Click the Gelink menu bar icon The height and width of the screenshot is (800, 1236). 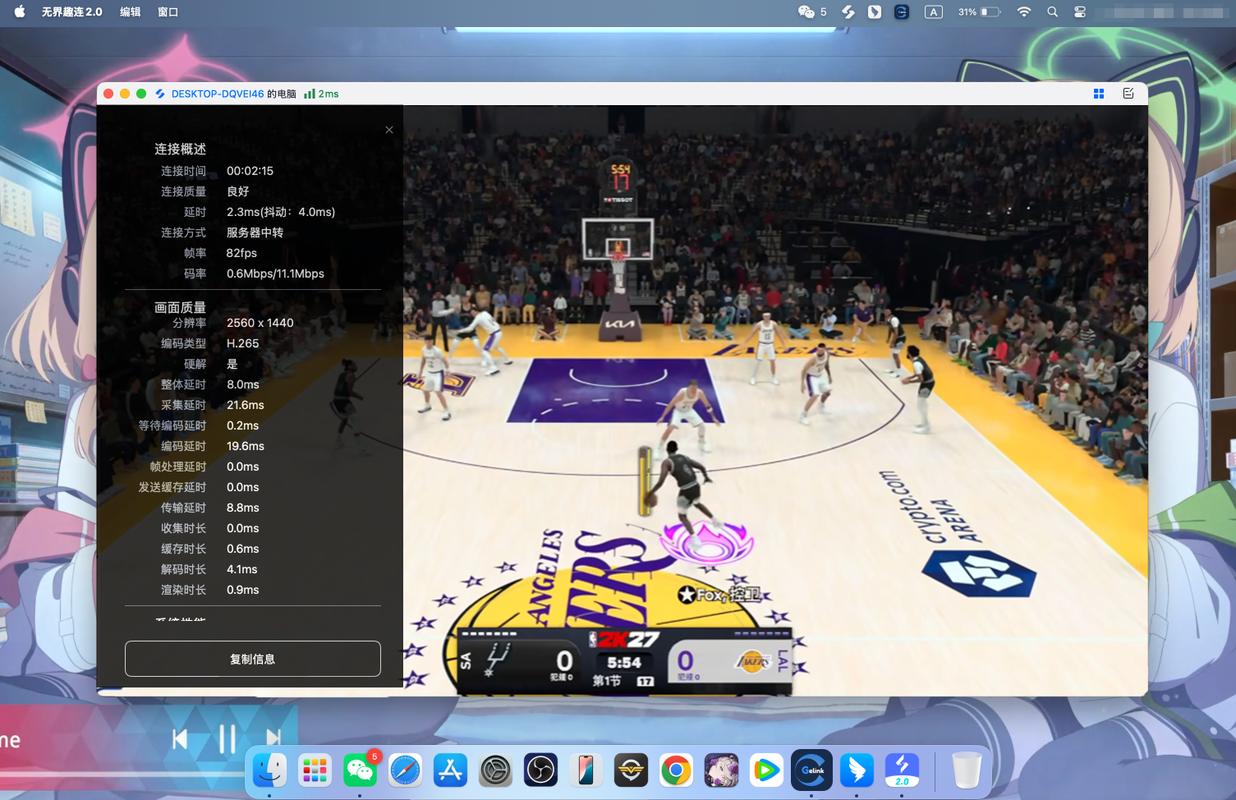(902, 12)
